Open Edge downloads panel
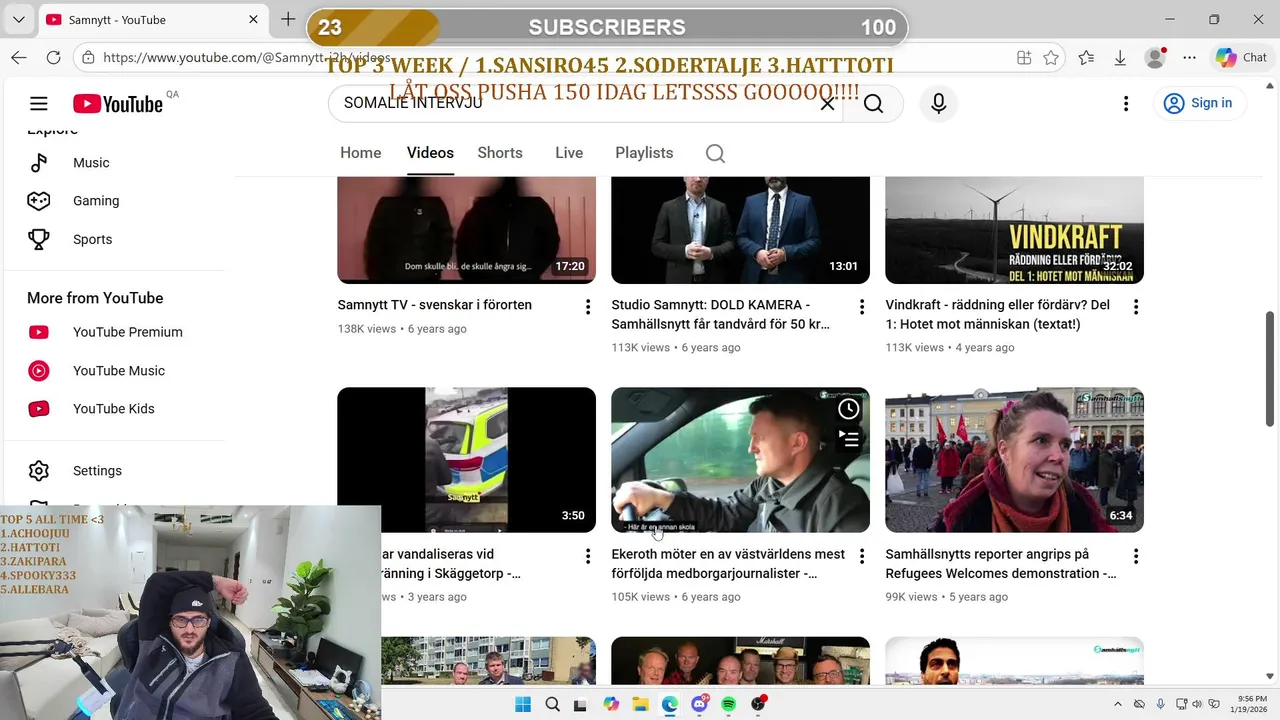The image size is (1280, 720). [1120, 58]
